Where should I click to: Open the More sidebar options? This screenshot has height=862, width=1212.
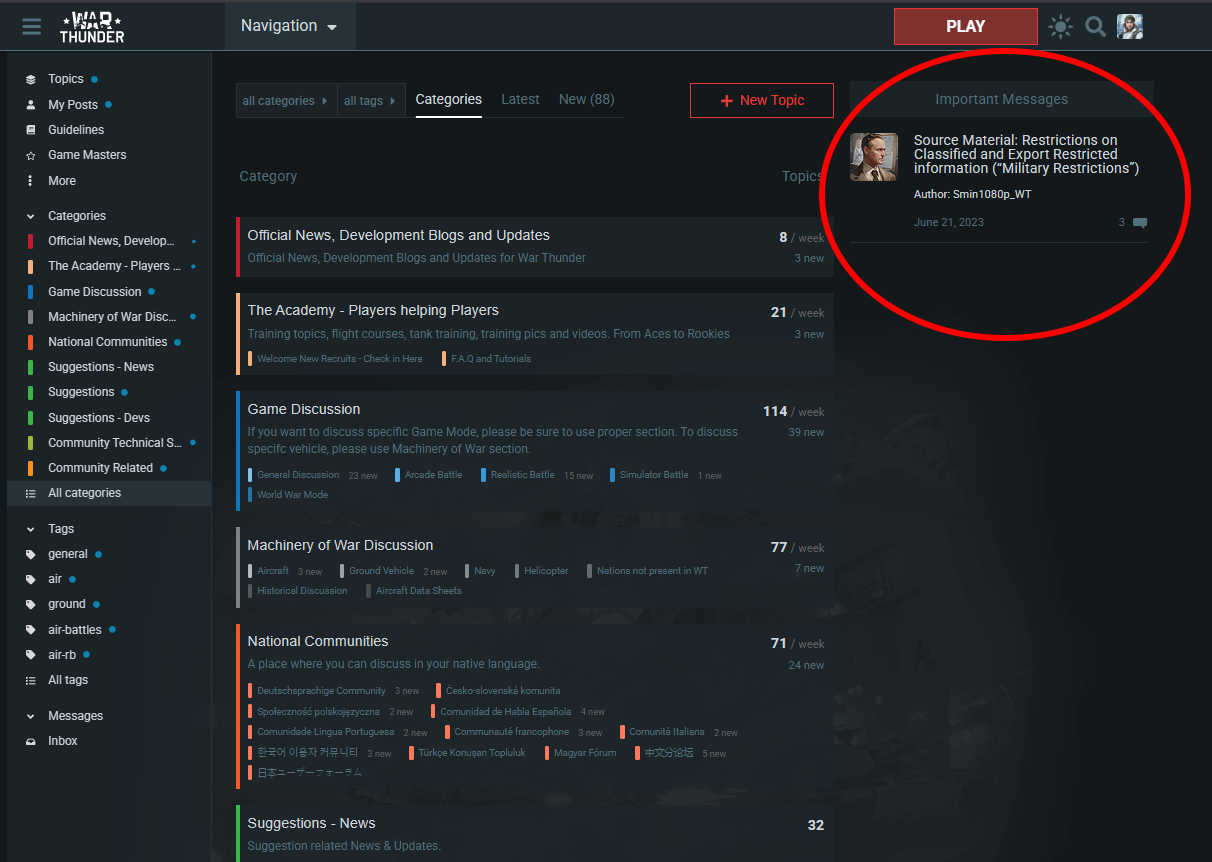(62, 181)
